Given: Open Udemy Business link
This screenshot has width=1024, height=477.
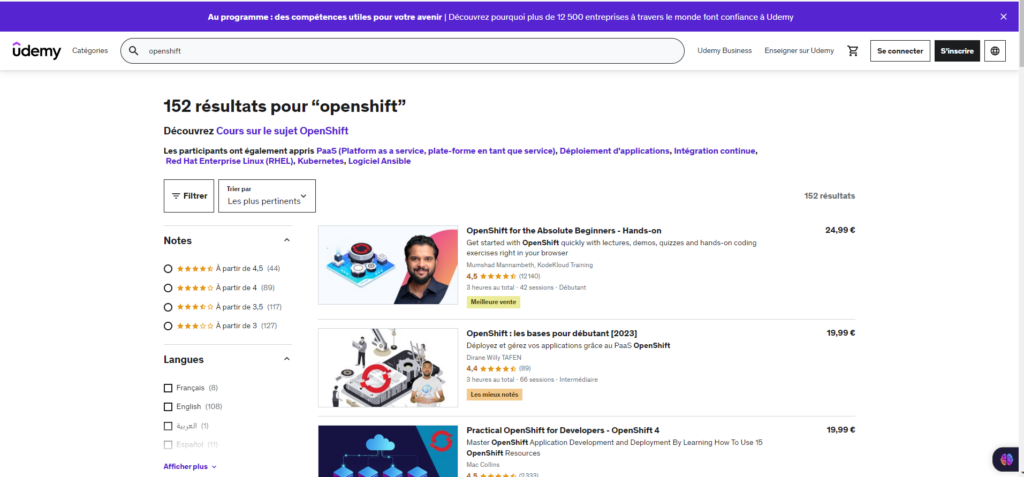Looking at the screenshot, I should click(x=724, y=50).
